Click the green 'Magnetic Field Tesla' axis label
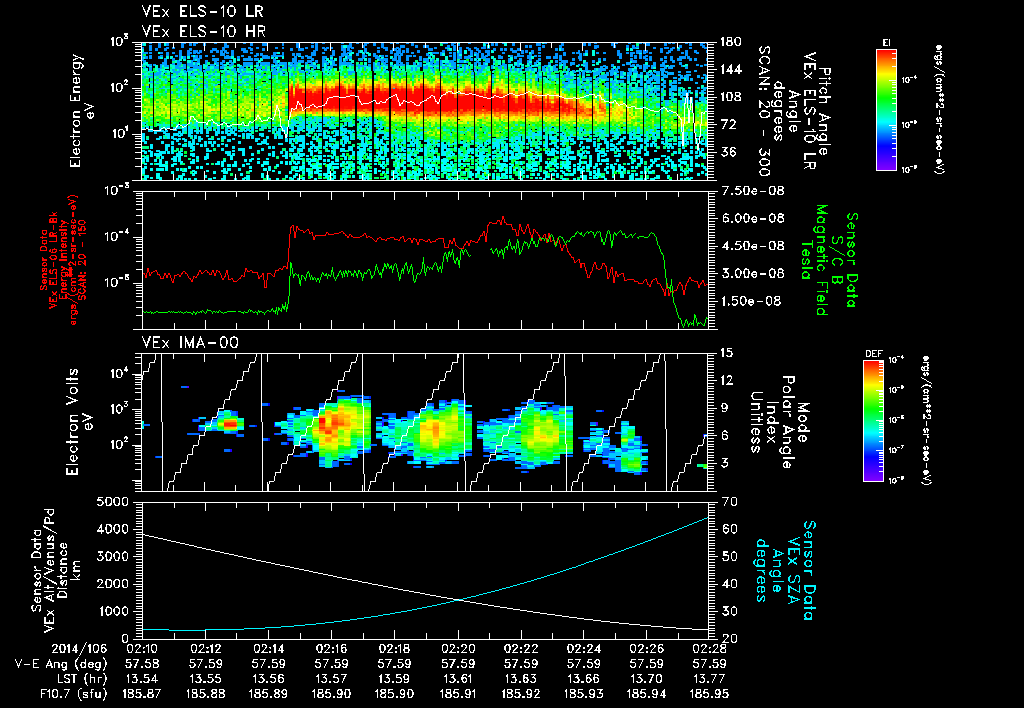 (814, 260)
